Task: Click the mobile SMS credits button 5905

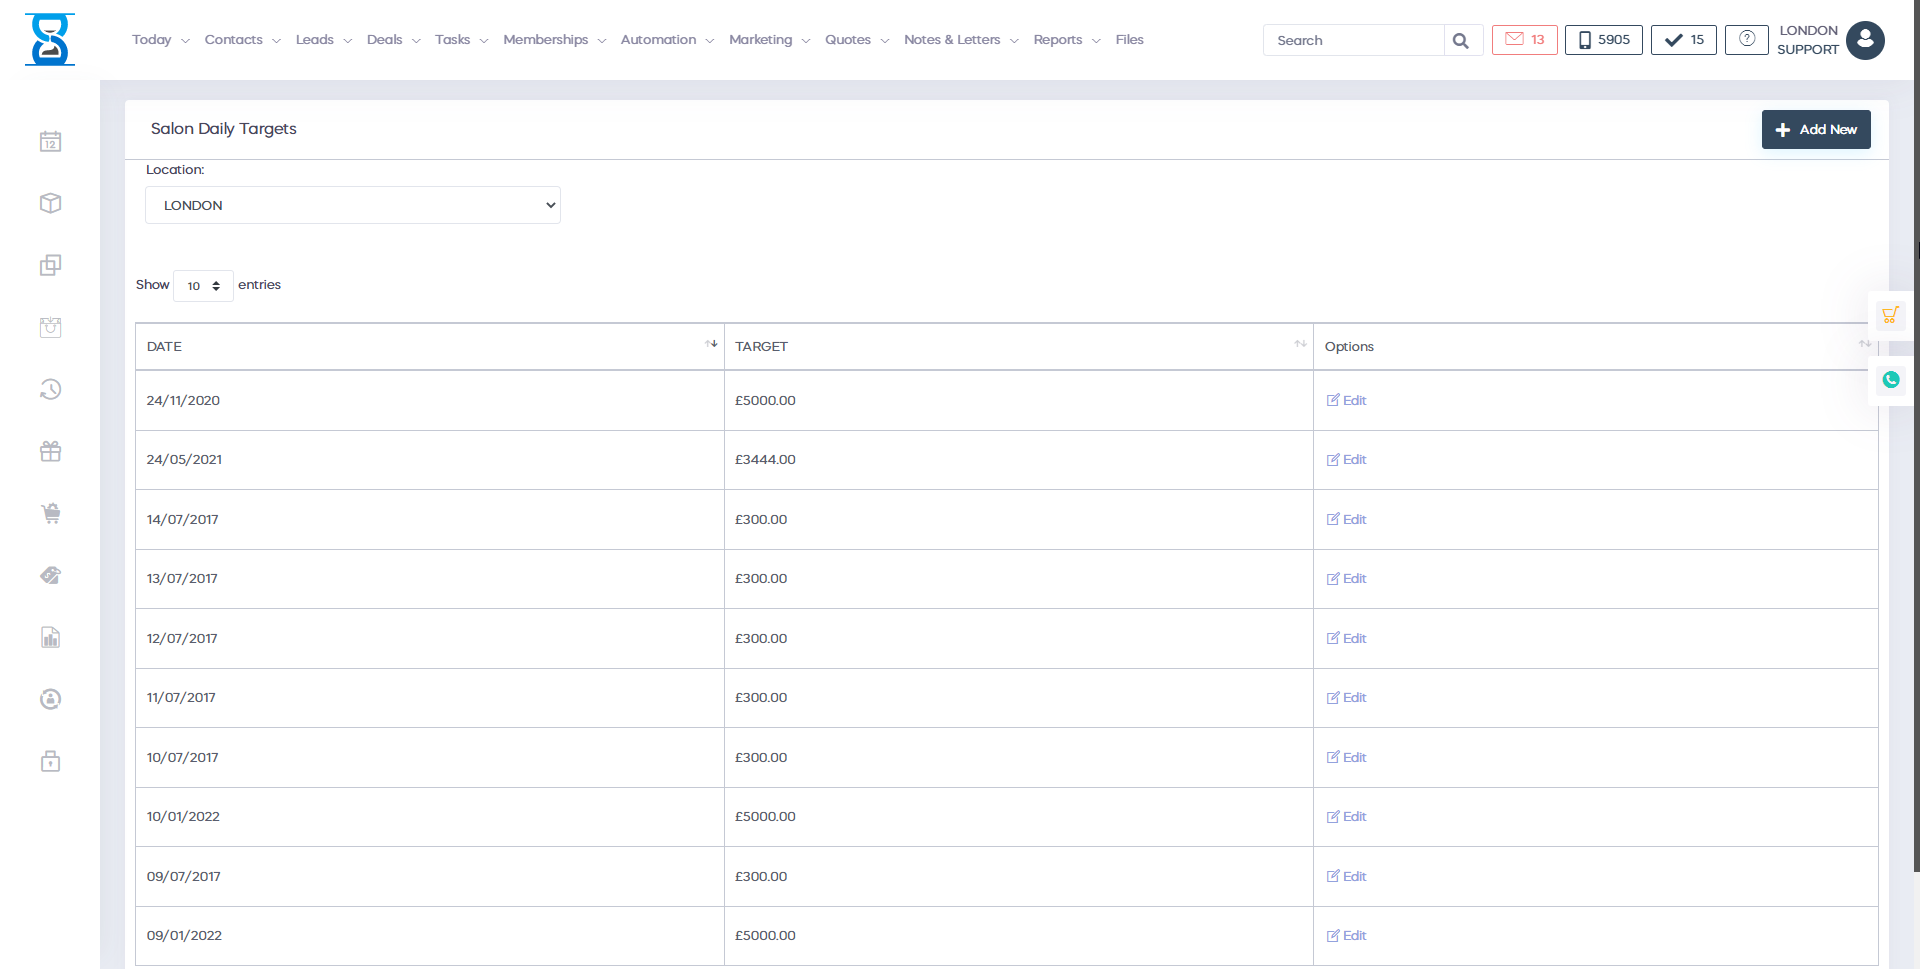Action: point(1603,40)
